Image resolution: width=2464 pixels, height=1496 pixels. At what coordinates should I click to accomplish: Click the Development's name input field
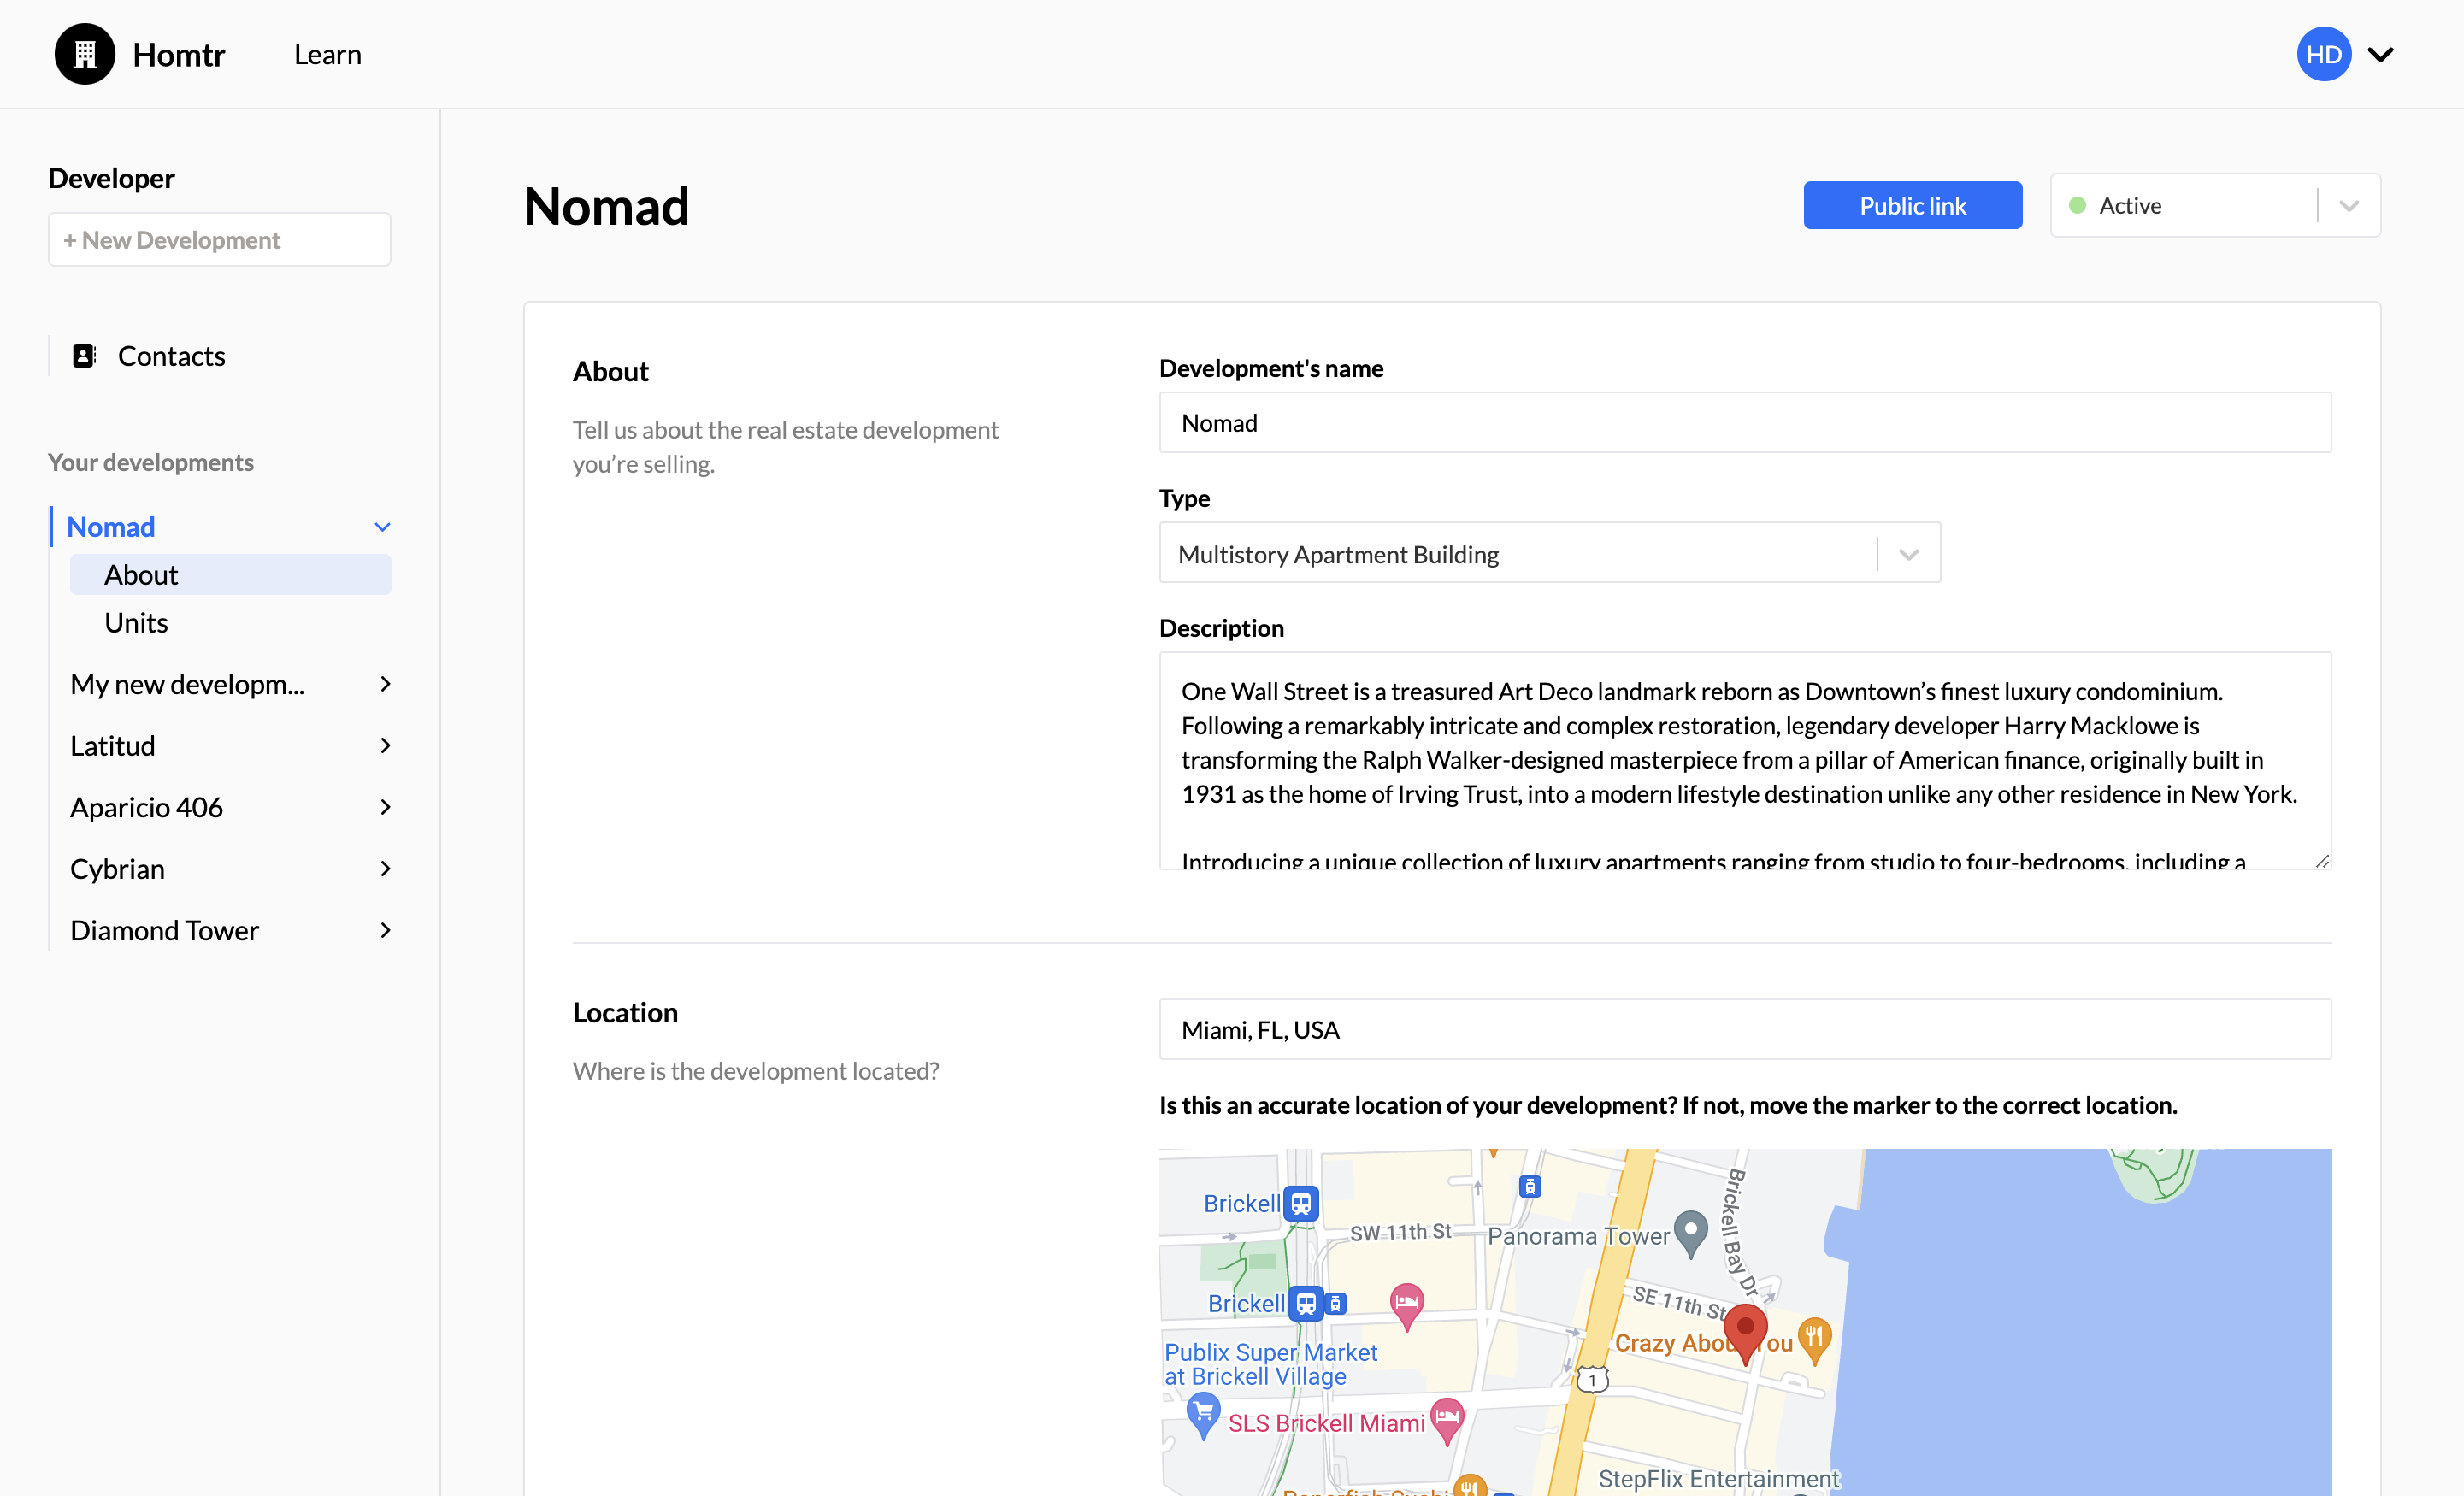point(1744,422)
